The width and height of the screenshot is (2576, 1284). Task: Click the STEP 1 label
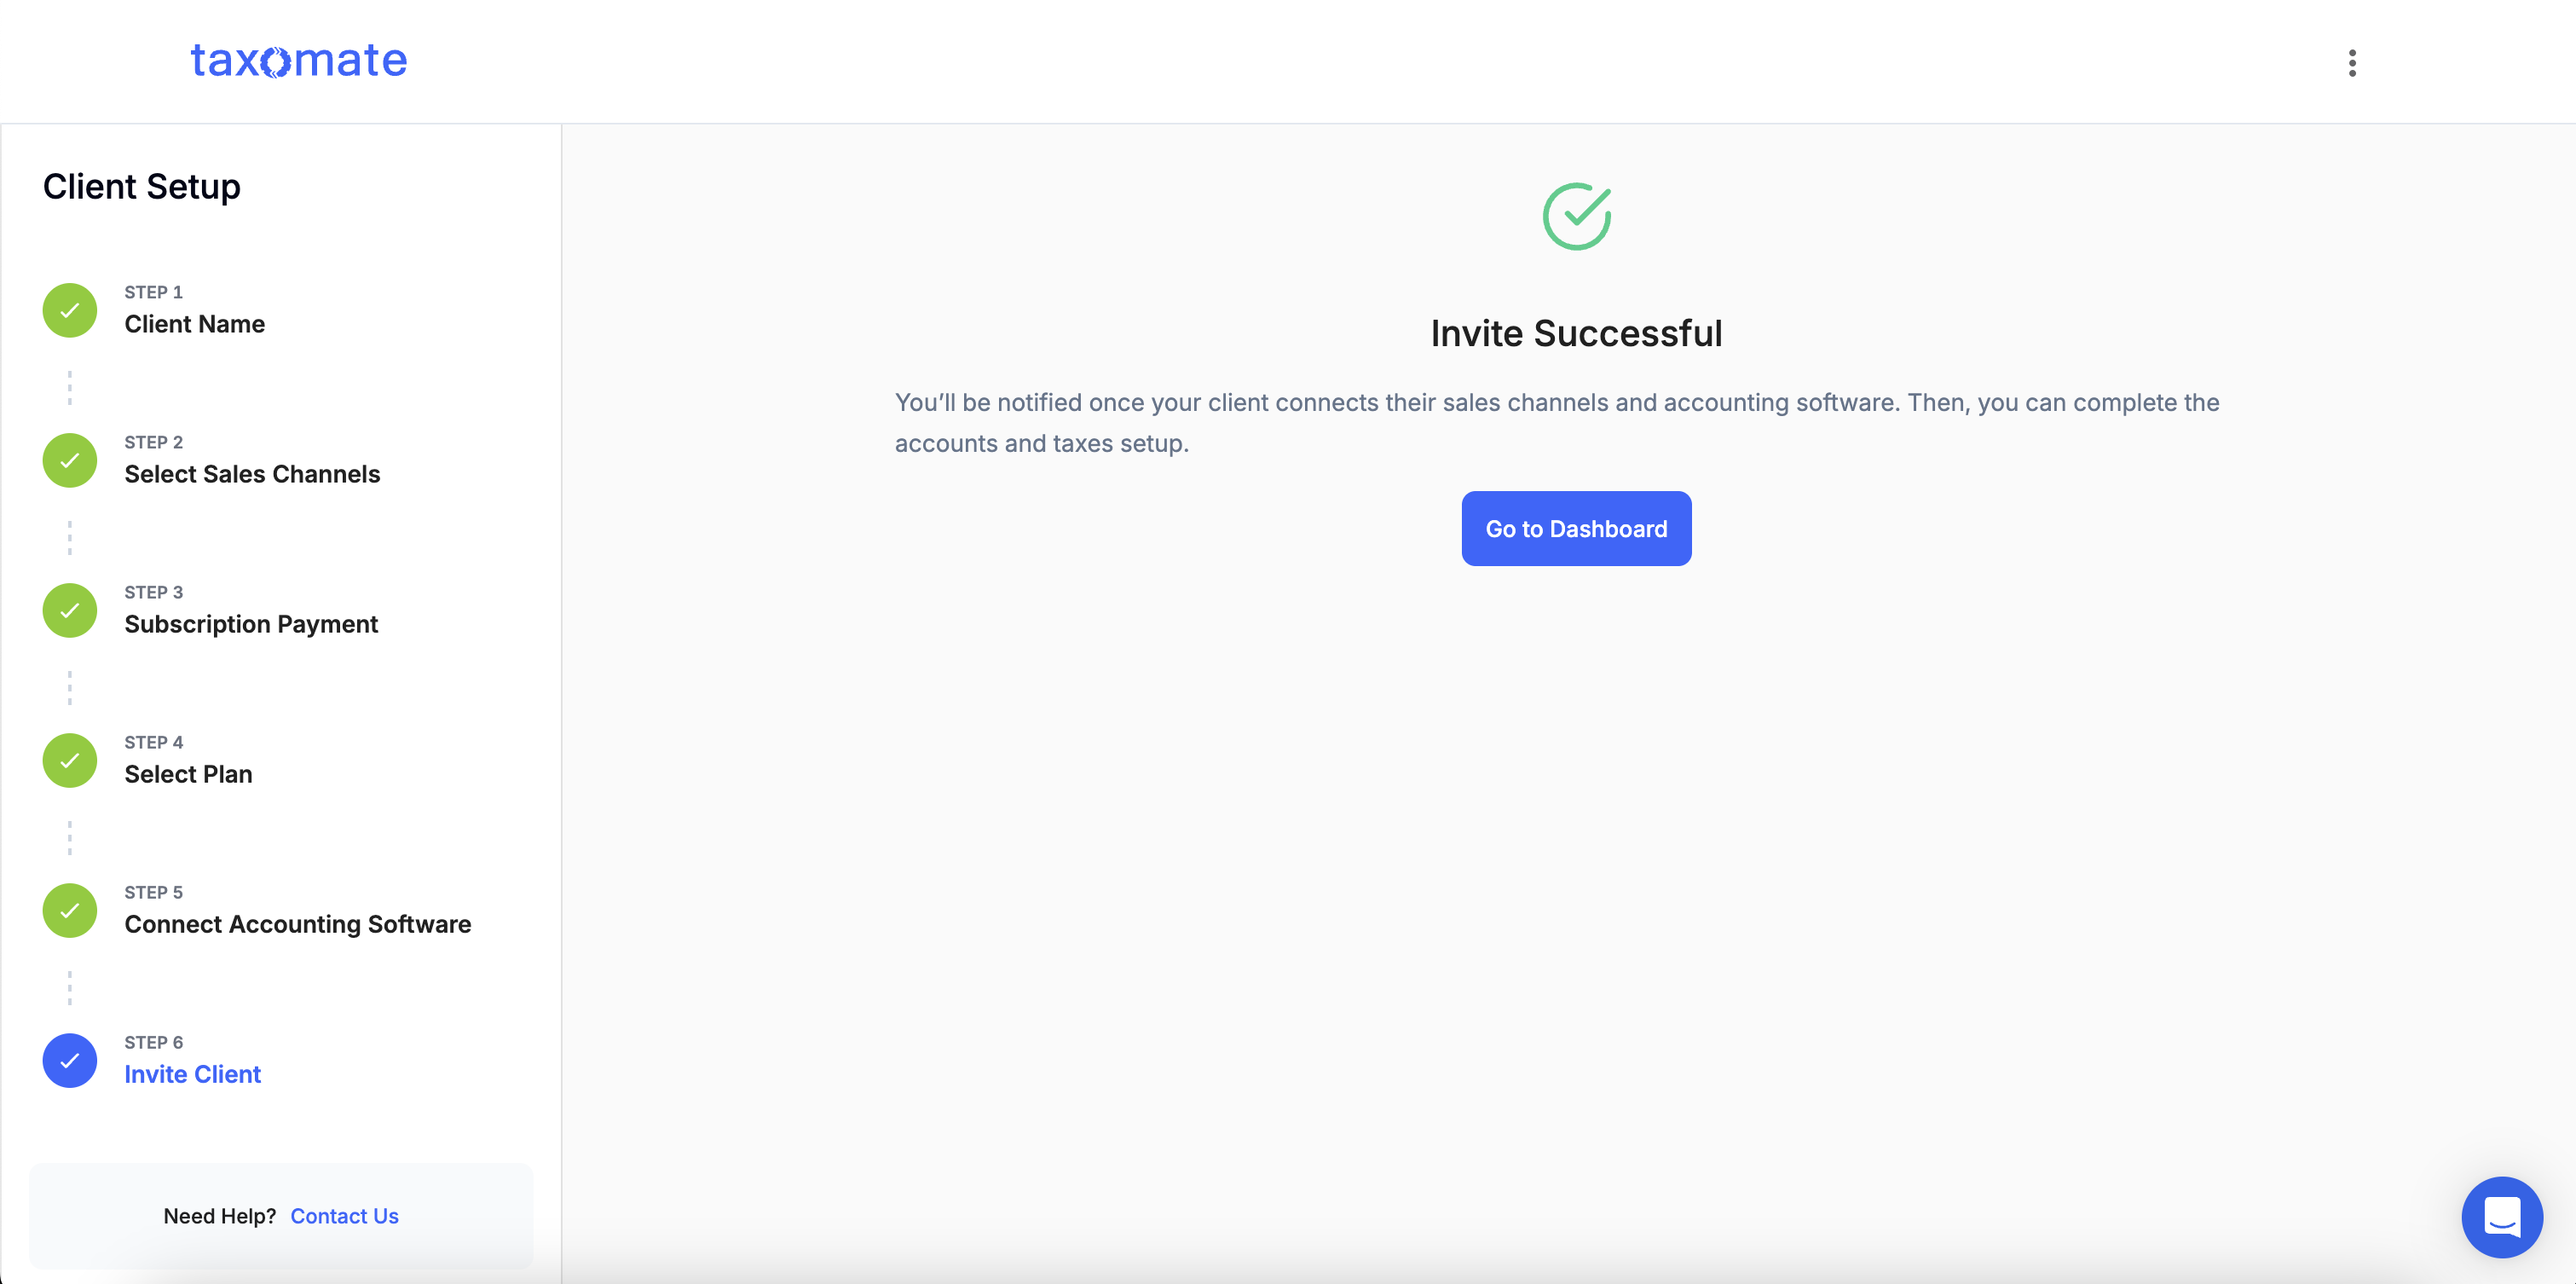(x=153, y=292)
